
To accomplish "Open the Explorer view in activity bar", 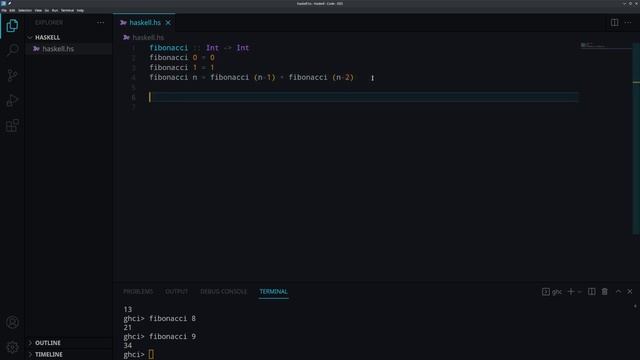I will (x=12, y=26).
